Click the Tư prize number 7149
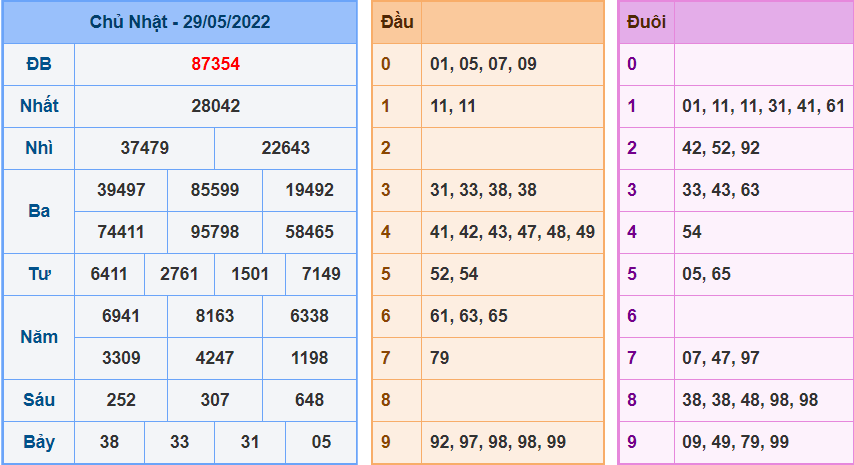 (x=321, y=274)
